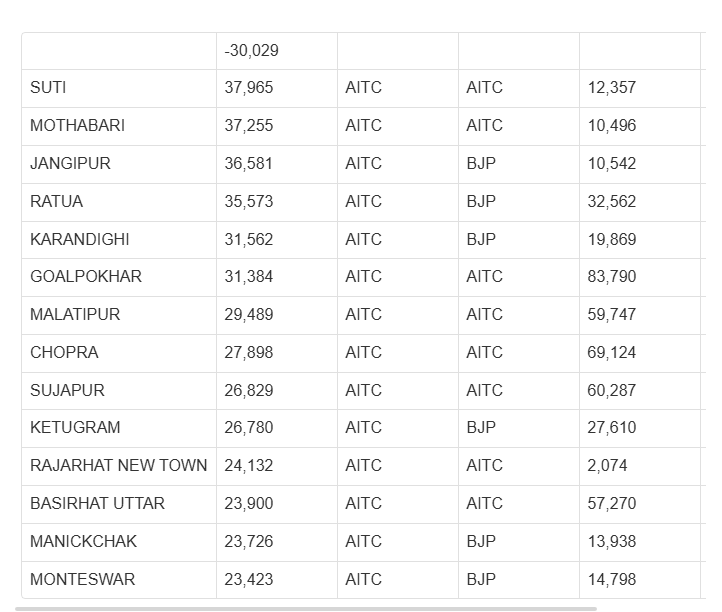This screenshot has height=612, width=722.
Task: Click RATUA value 32,562
Action: point(611,201)
